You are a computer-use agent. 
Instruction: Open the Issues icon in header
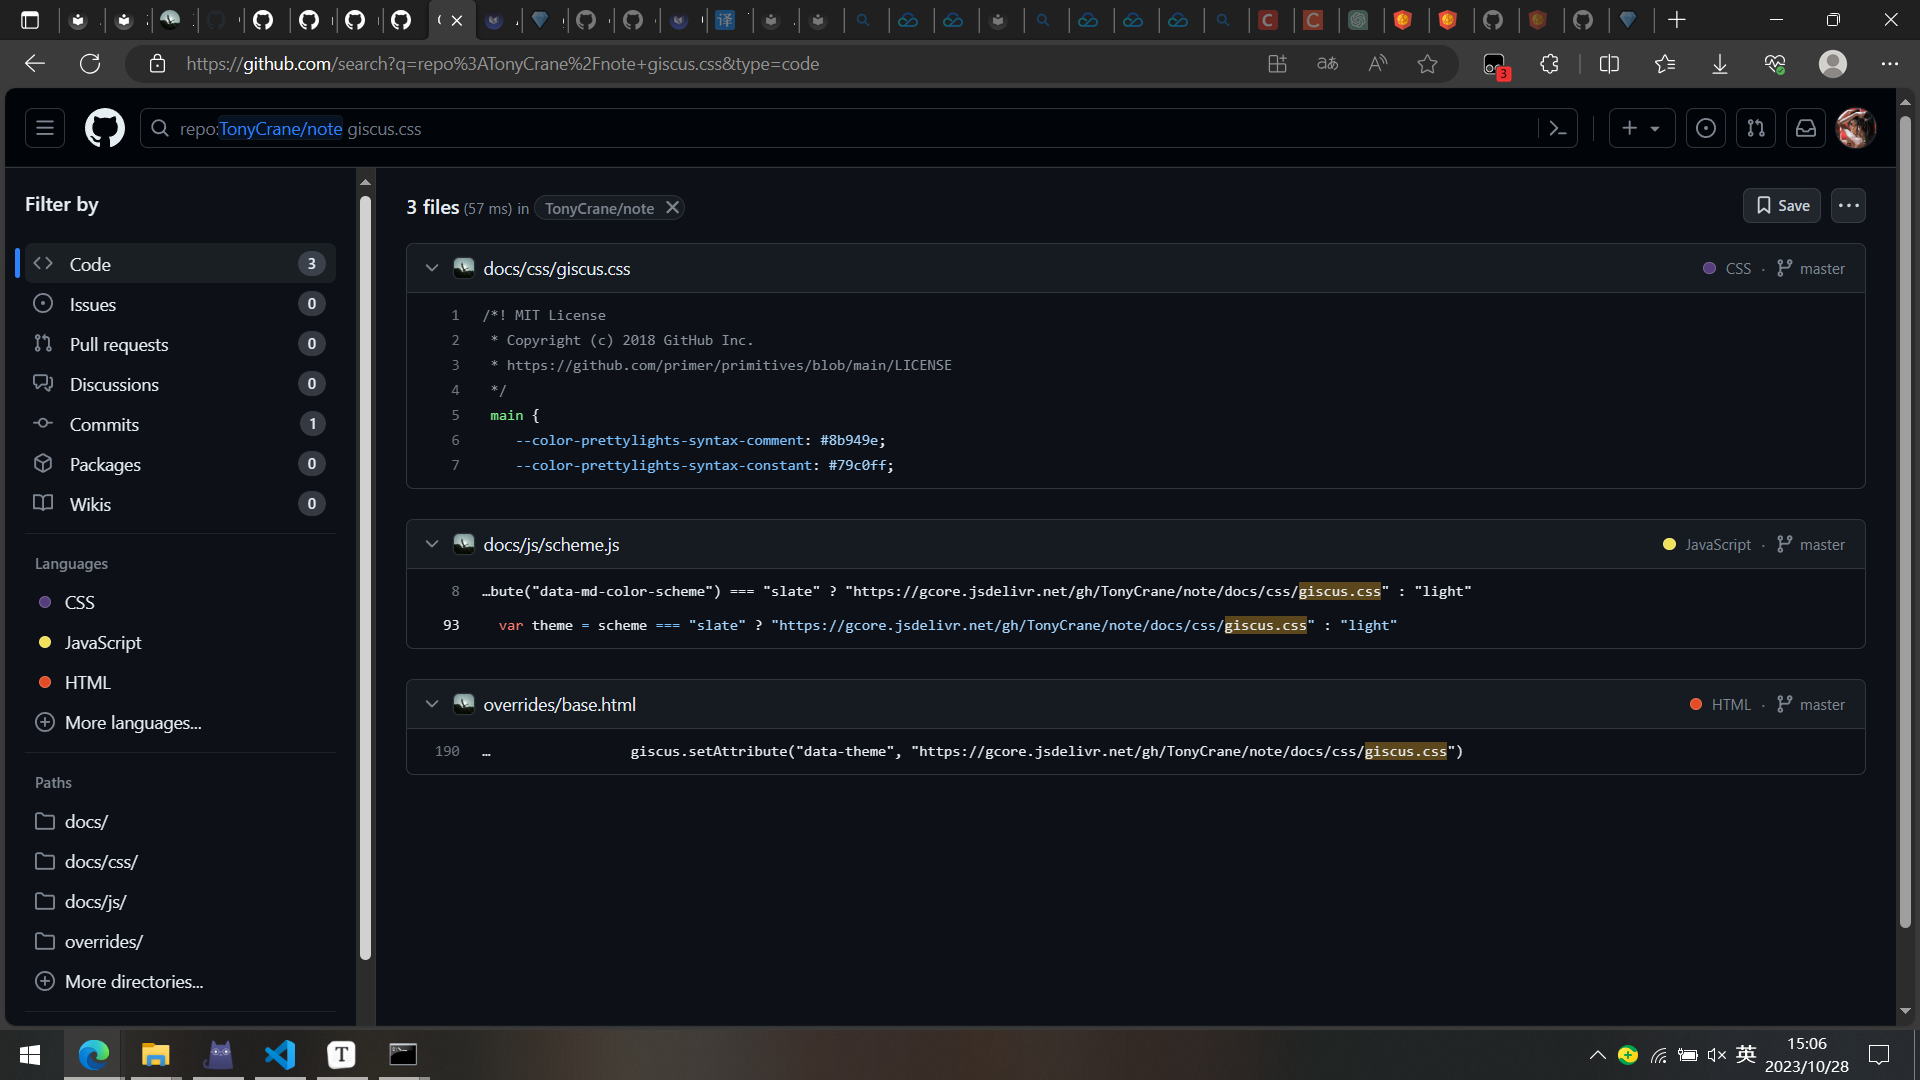(x=1706, y=128)
